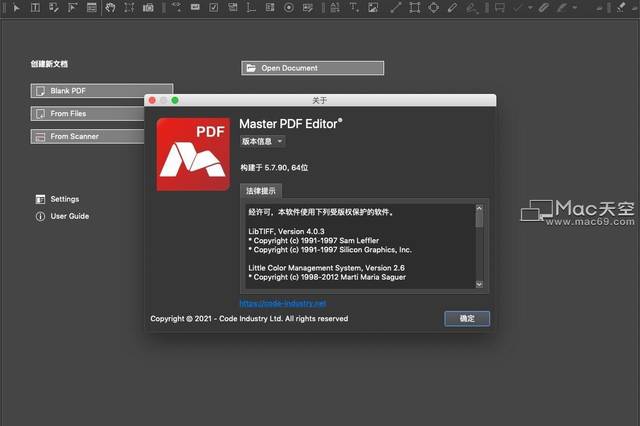This screenshot has height=426, width=640.
Task: Click the 'LibTIFF, Version 4.0.3' line
Action: 286,231
